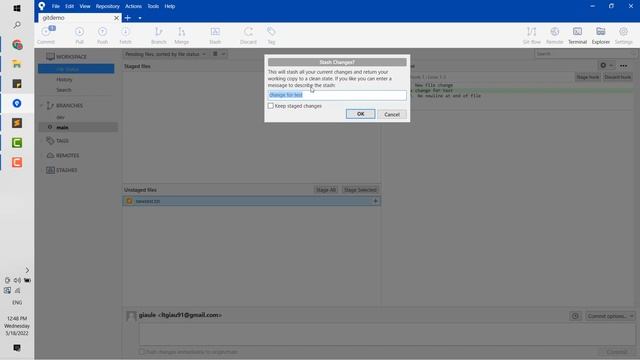Open the Sublime Text taskbar icon

click(x=17, y=123)
